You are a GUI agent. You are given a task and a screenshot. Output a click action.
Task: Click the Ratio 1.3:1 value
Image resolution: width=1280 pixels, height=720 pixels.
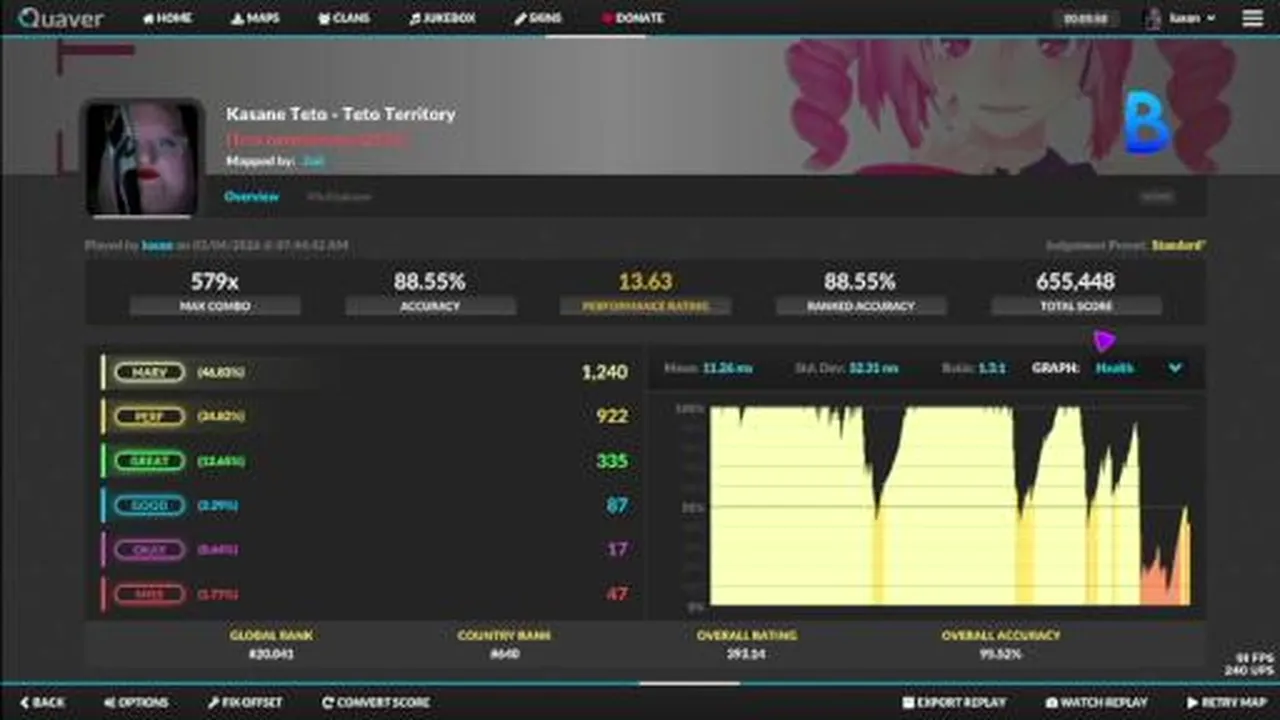[x=992, y=368]
